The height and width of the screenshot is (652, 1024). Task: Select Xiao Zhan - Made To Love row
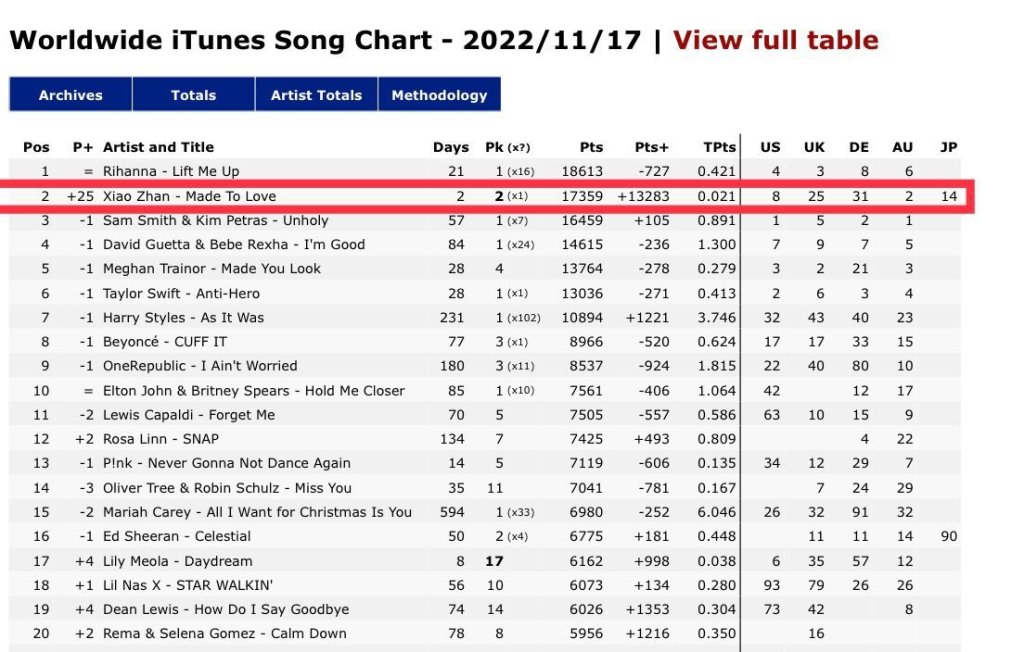point(485,196)
